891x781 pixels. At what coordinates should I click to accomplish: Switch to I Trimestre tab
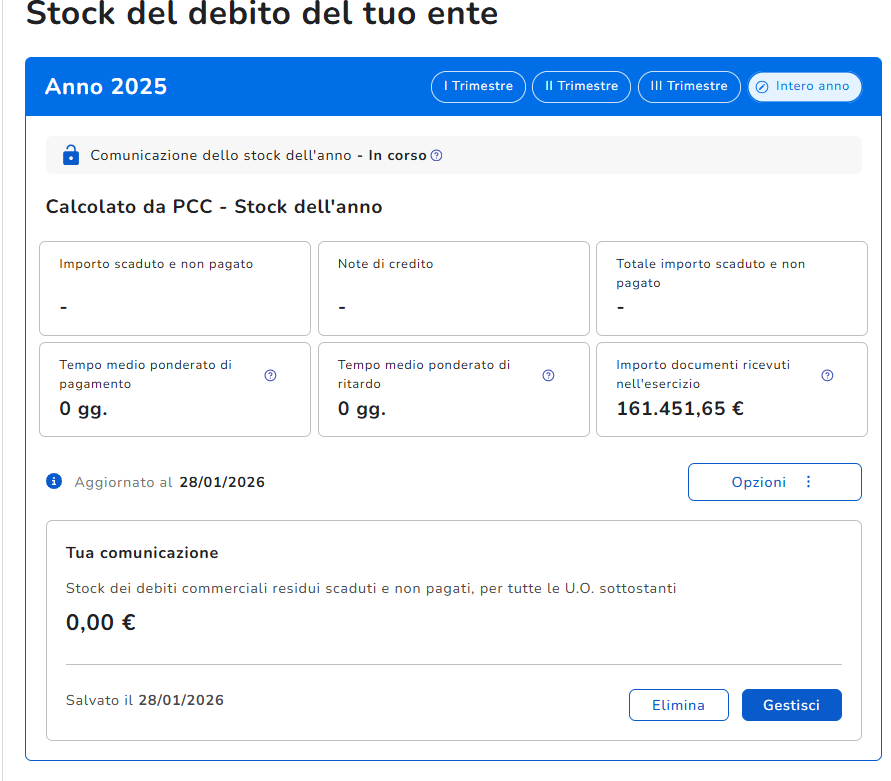pyautogui.click(x=478, y=87)
